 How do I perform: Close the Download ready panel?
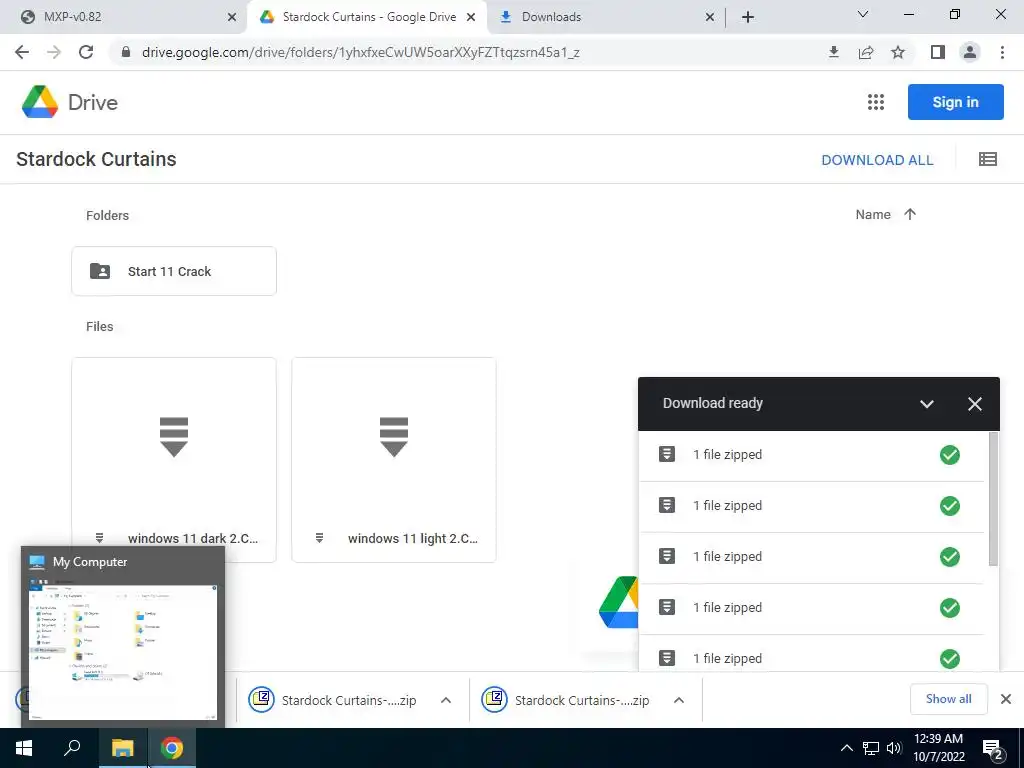coord(974,404)
